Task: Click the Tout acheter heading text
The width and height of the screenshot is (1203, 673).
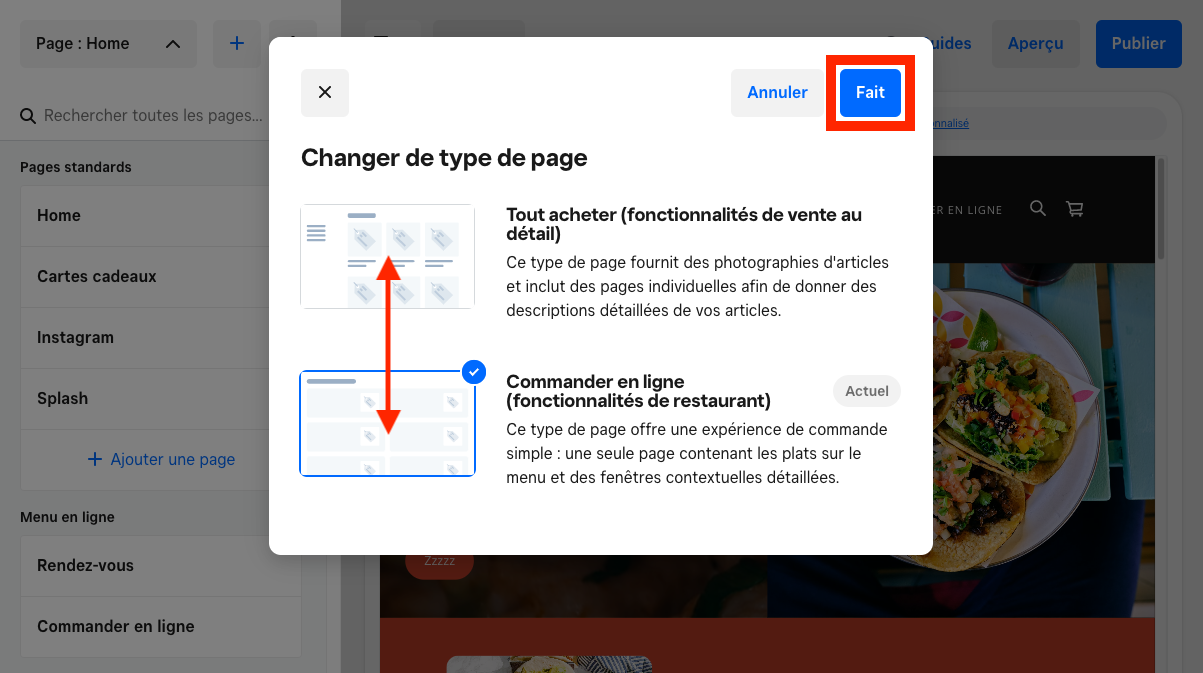Action: (x=684, y=224)
